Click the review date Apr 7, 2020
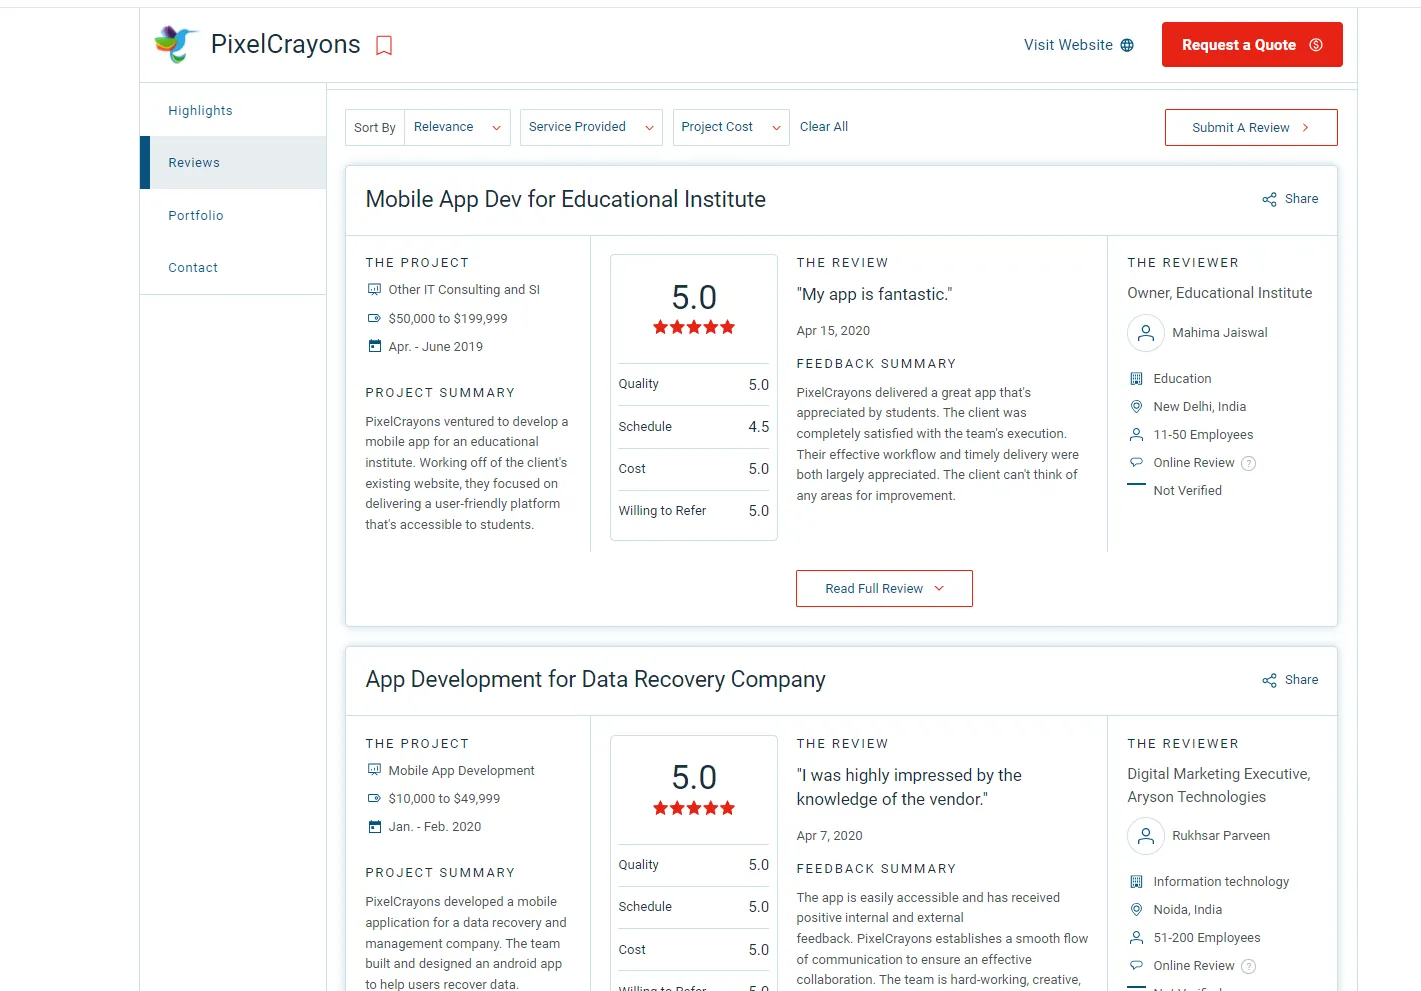Image resolution: width=1421 pixels, height=991 pixels. 829,836
